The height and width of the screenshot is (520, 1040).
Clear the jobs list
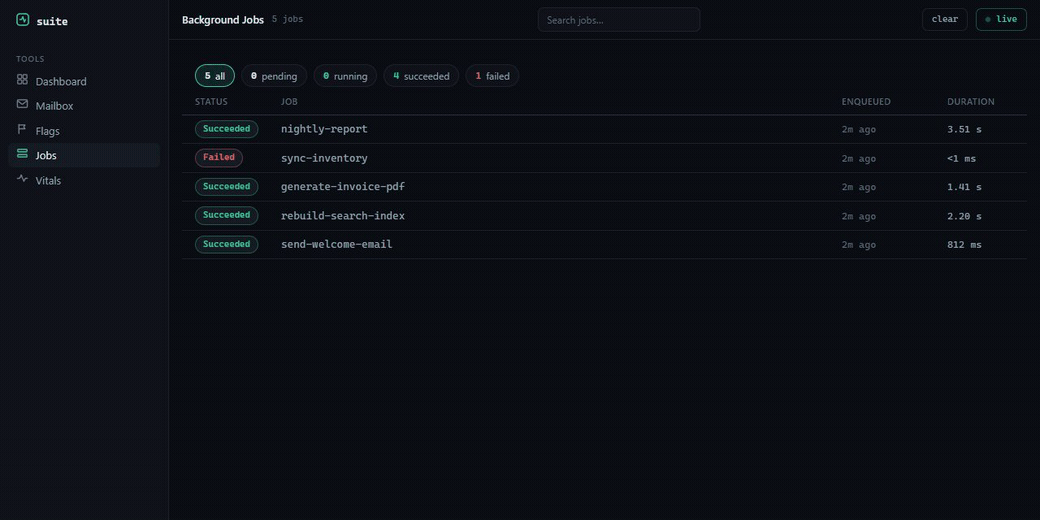click(x=944, y=19)
